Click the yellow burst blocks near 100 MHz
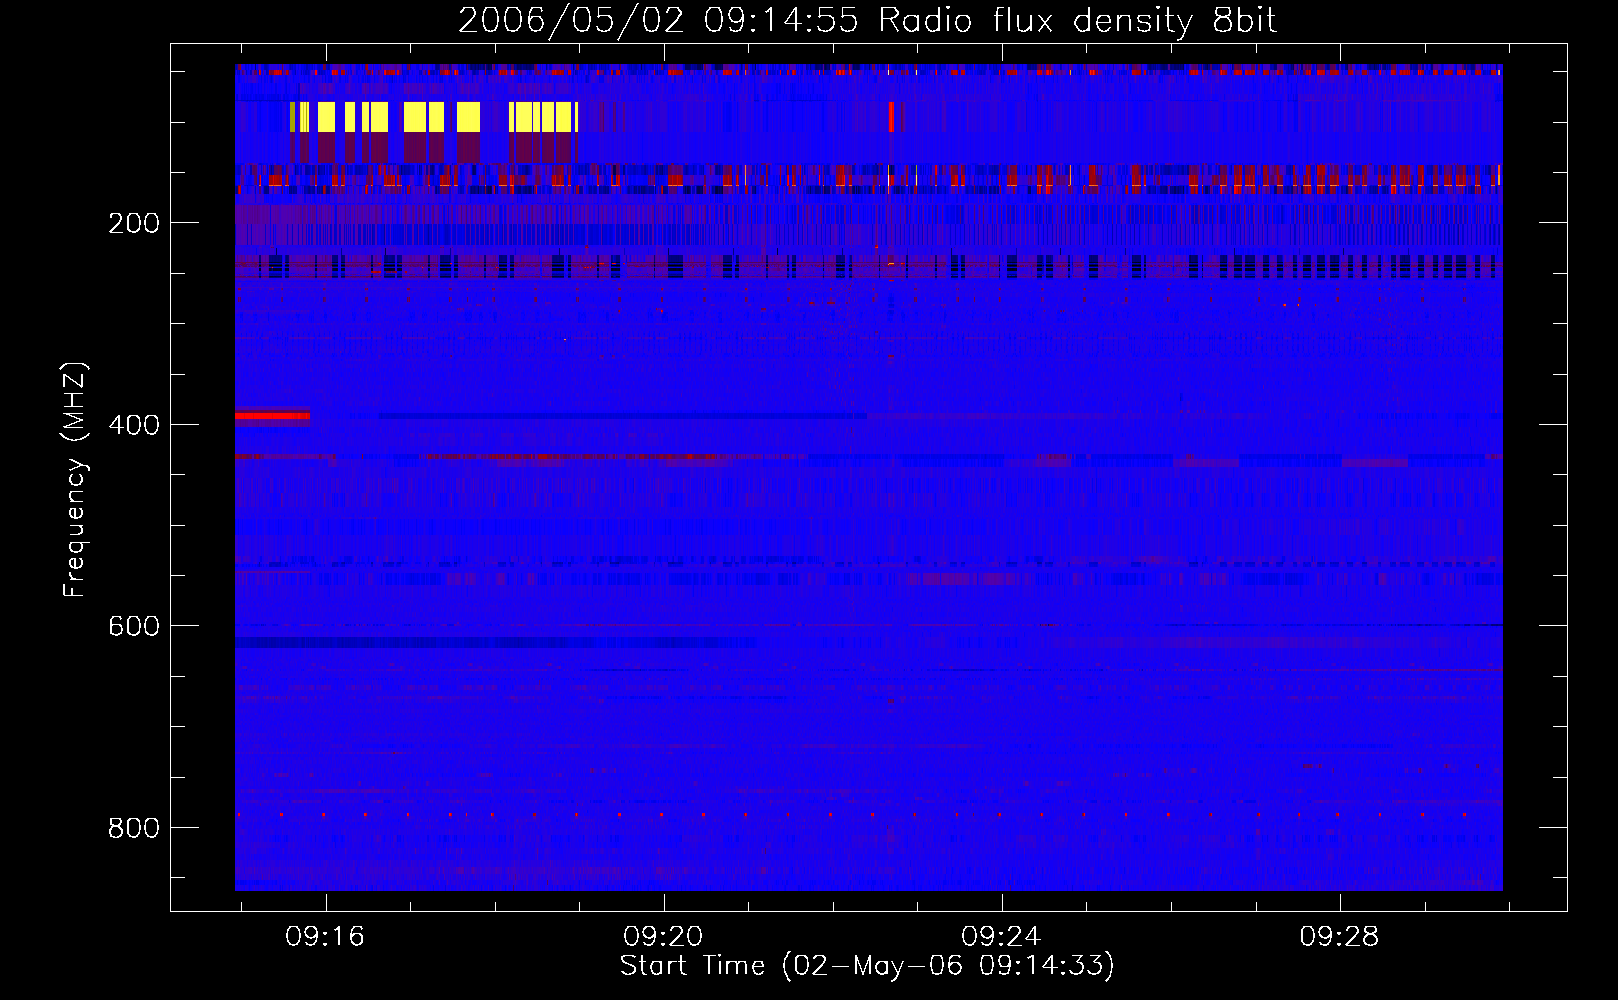This screenshot has height=1000, width=1618. tap(434, 117)
